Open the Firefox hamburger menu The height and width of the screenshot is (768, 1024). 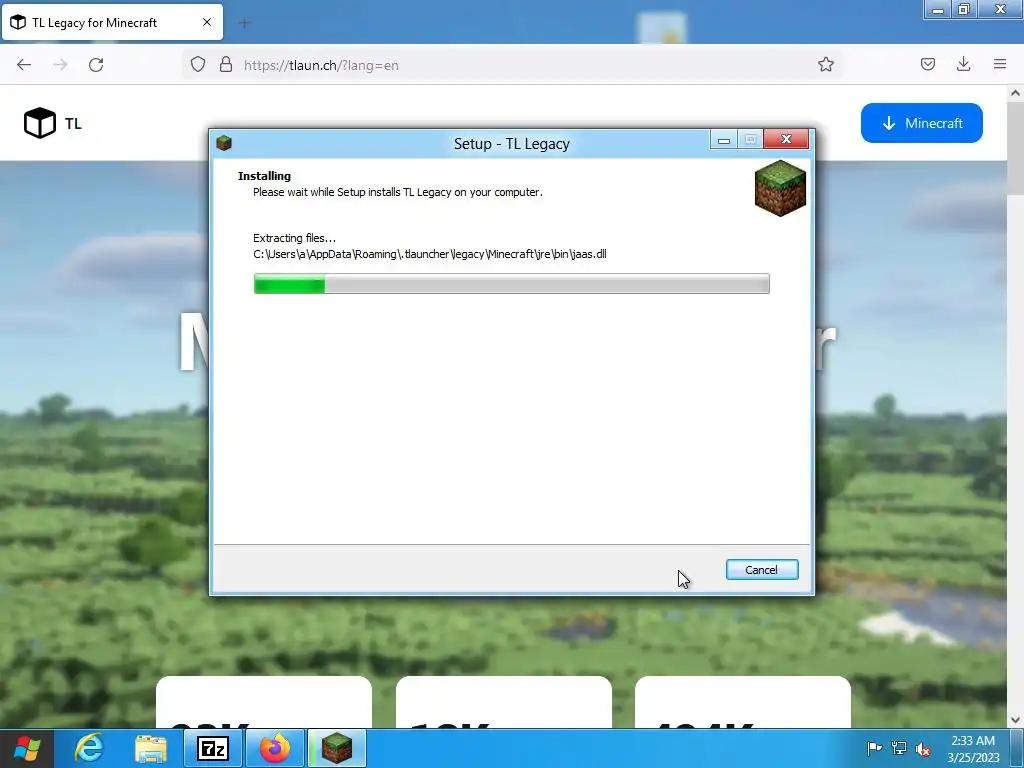999,64
